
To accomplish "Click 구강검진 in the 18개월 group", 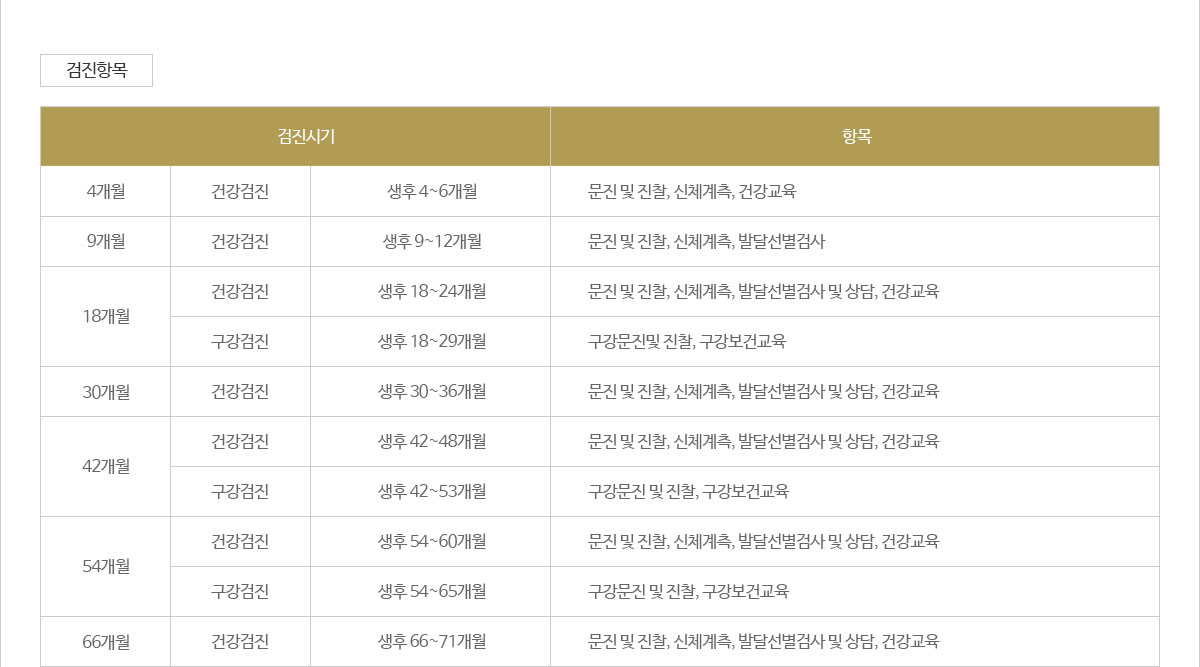I will 240,342.
